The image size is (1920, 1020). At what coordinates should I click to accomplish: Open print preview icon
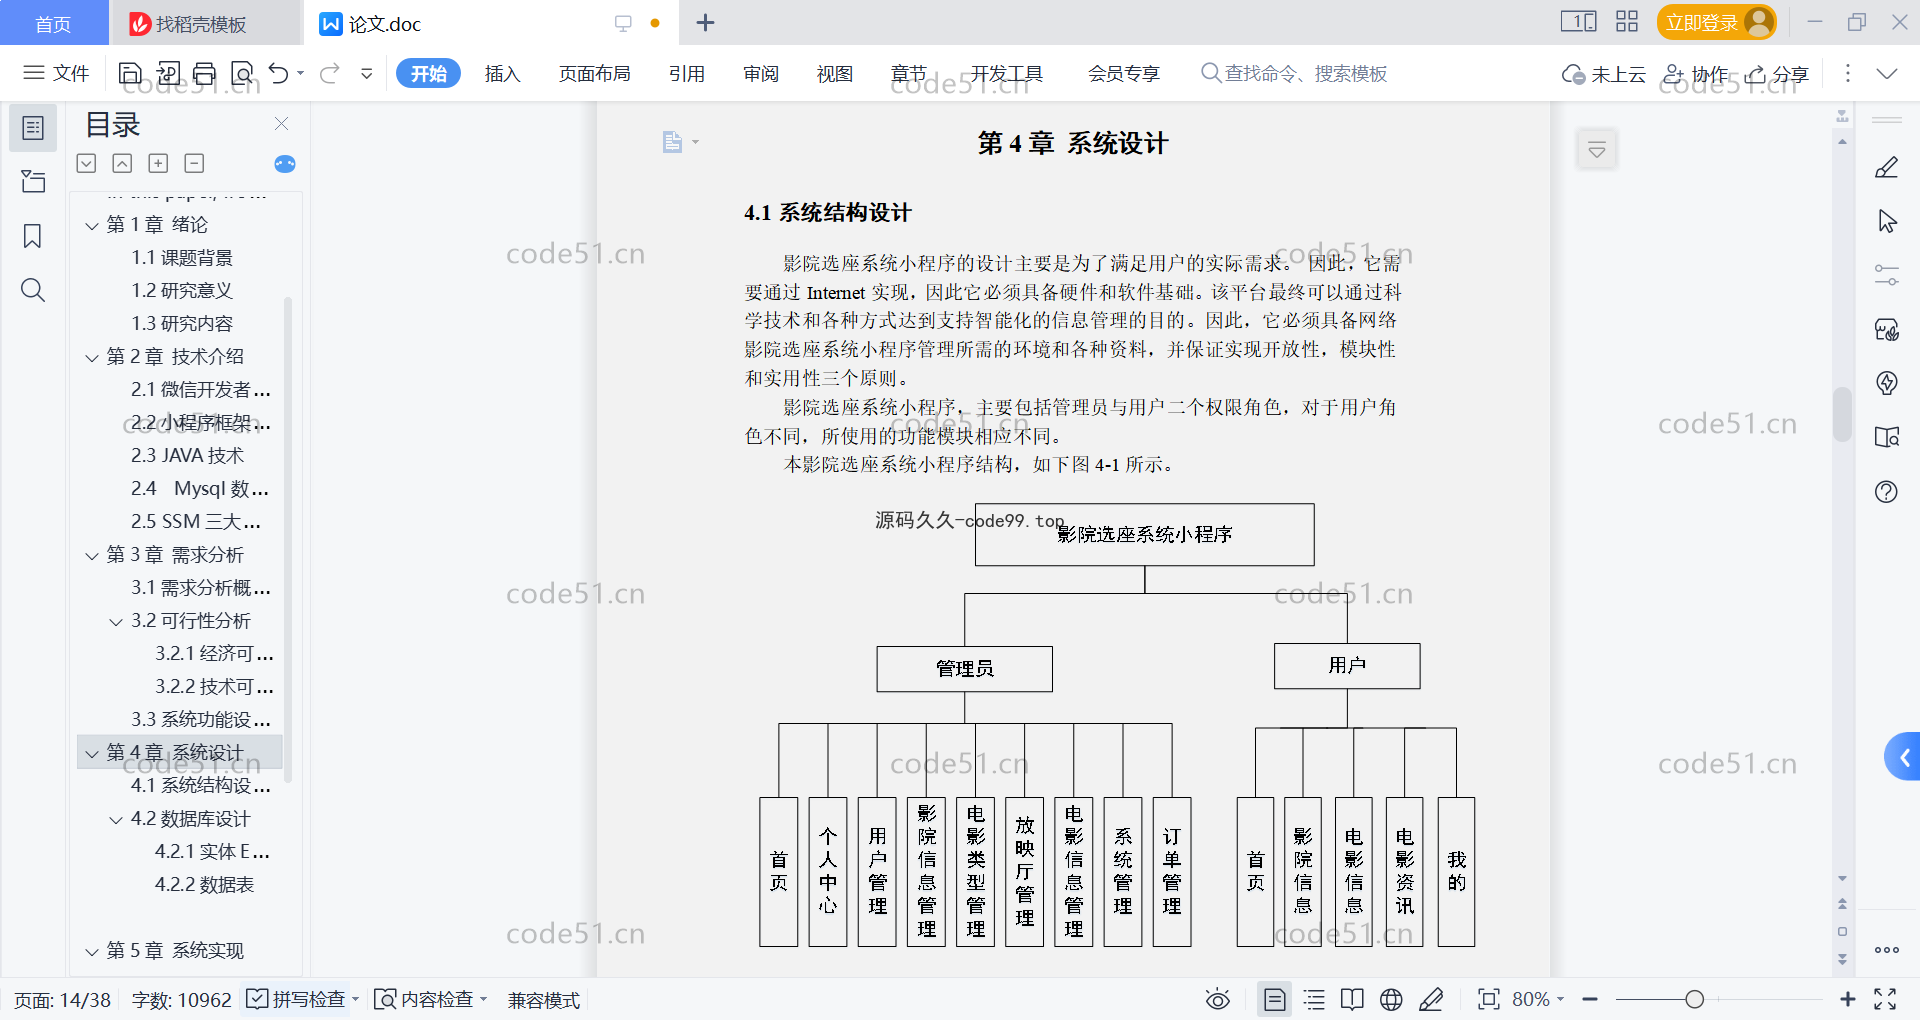click(242, 73)
